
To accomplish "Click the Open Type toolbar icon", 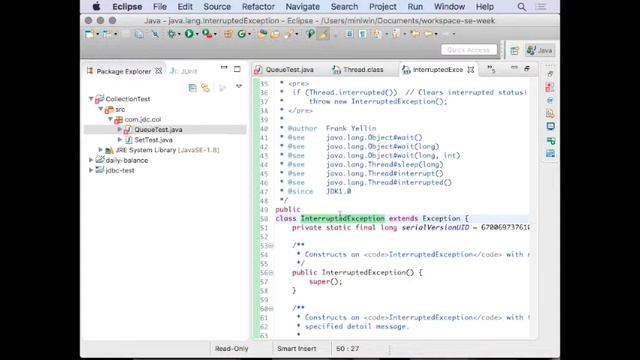I will tap(262, 34).
